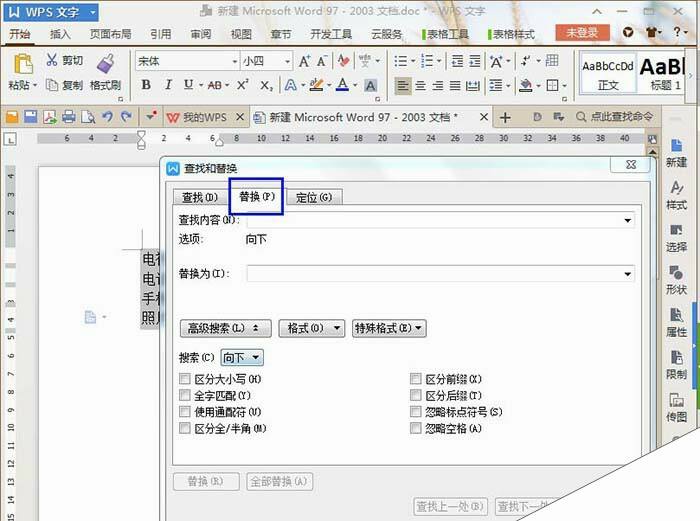This screenshot has height=521, width=700.
Task: Align text right
Action: tap(438, 85)
